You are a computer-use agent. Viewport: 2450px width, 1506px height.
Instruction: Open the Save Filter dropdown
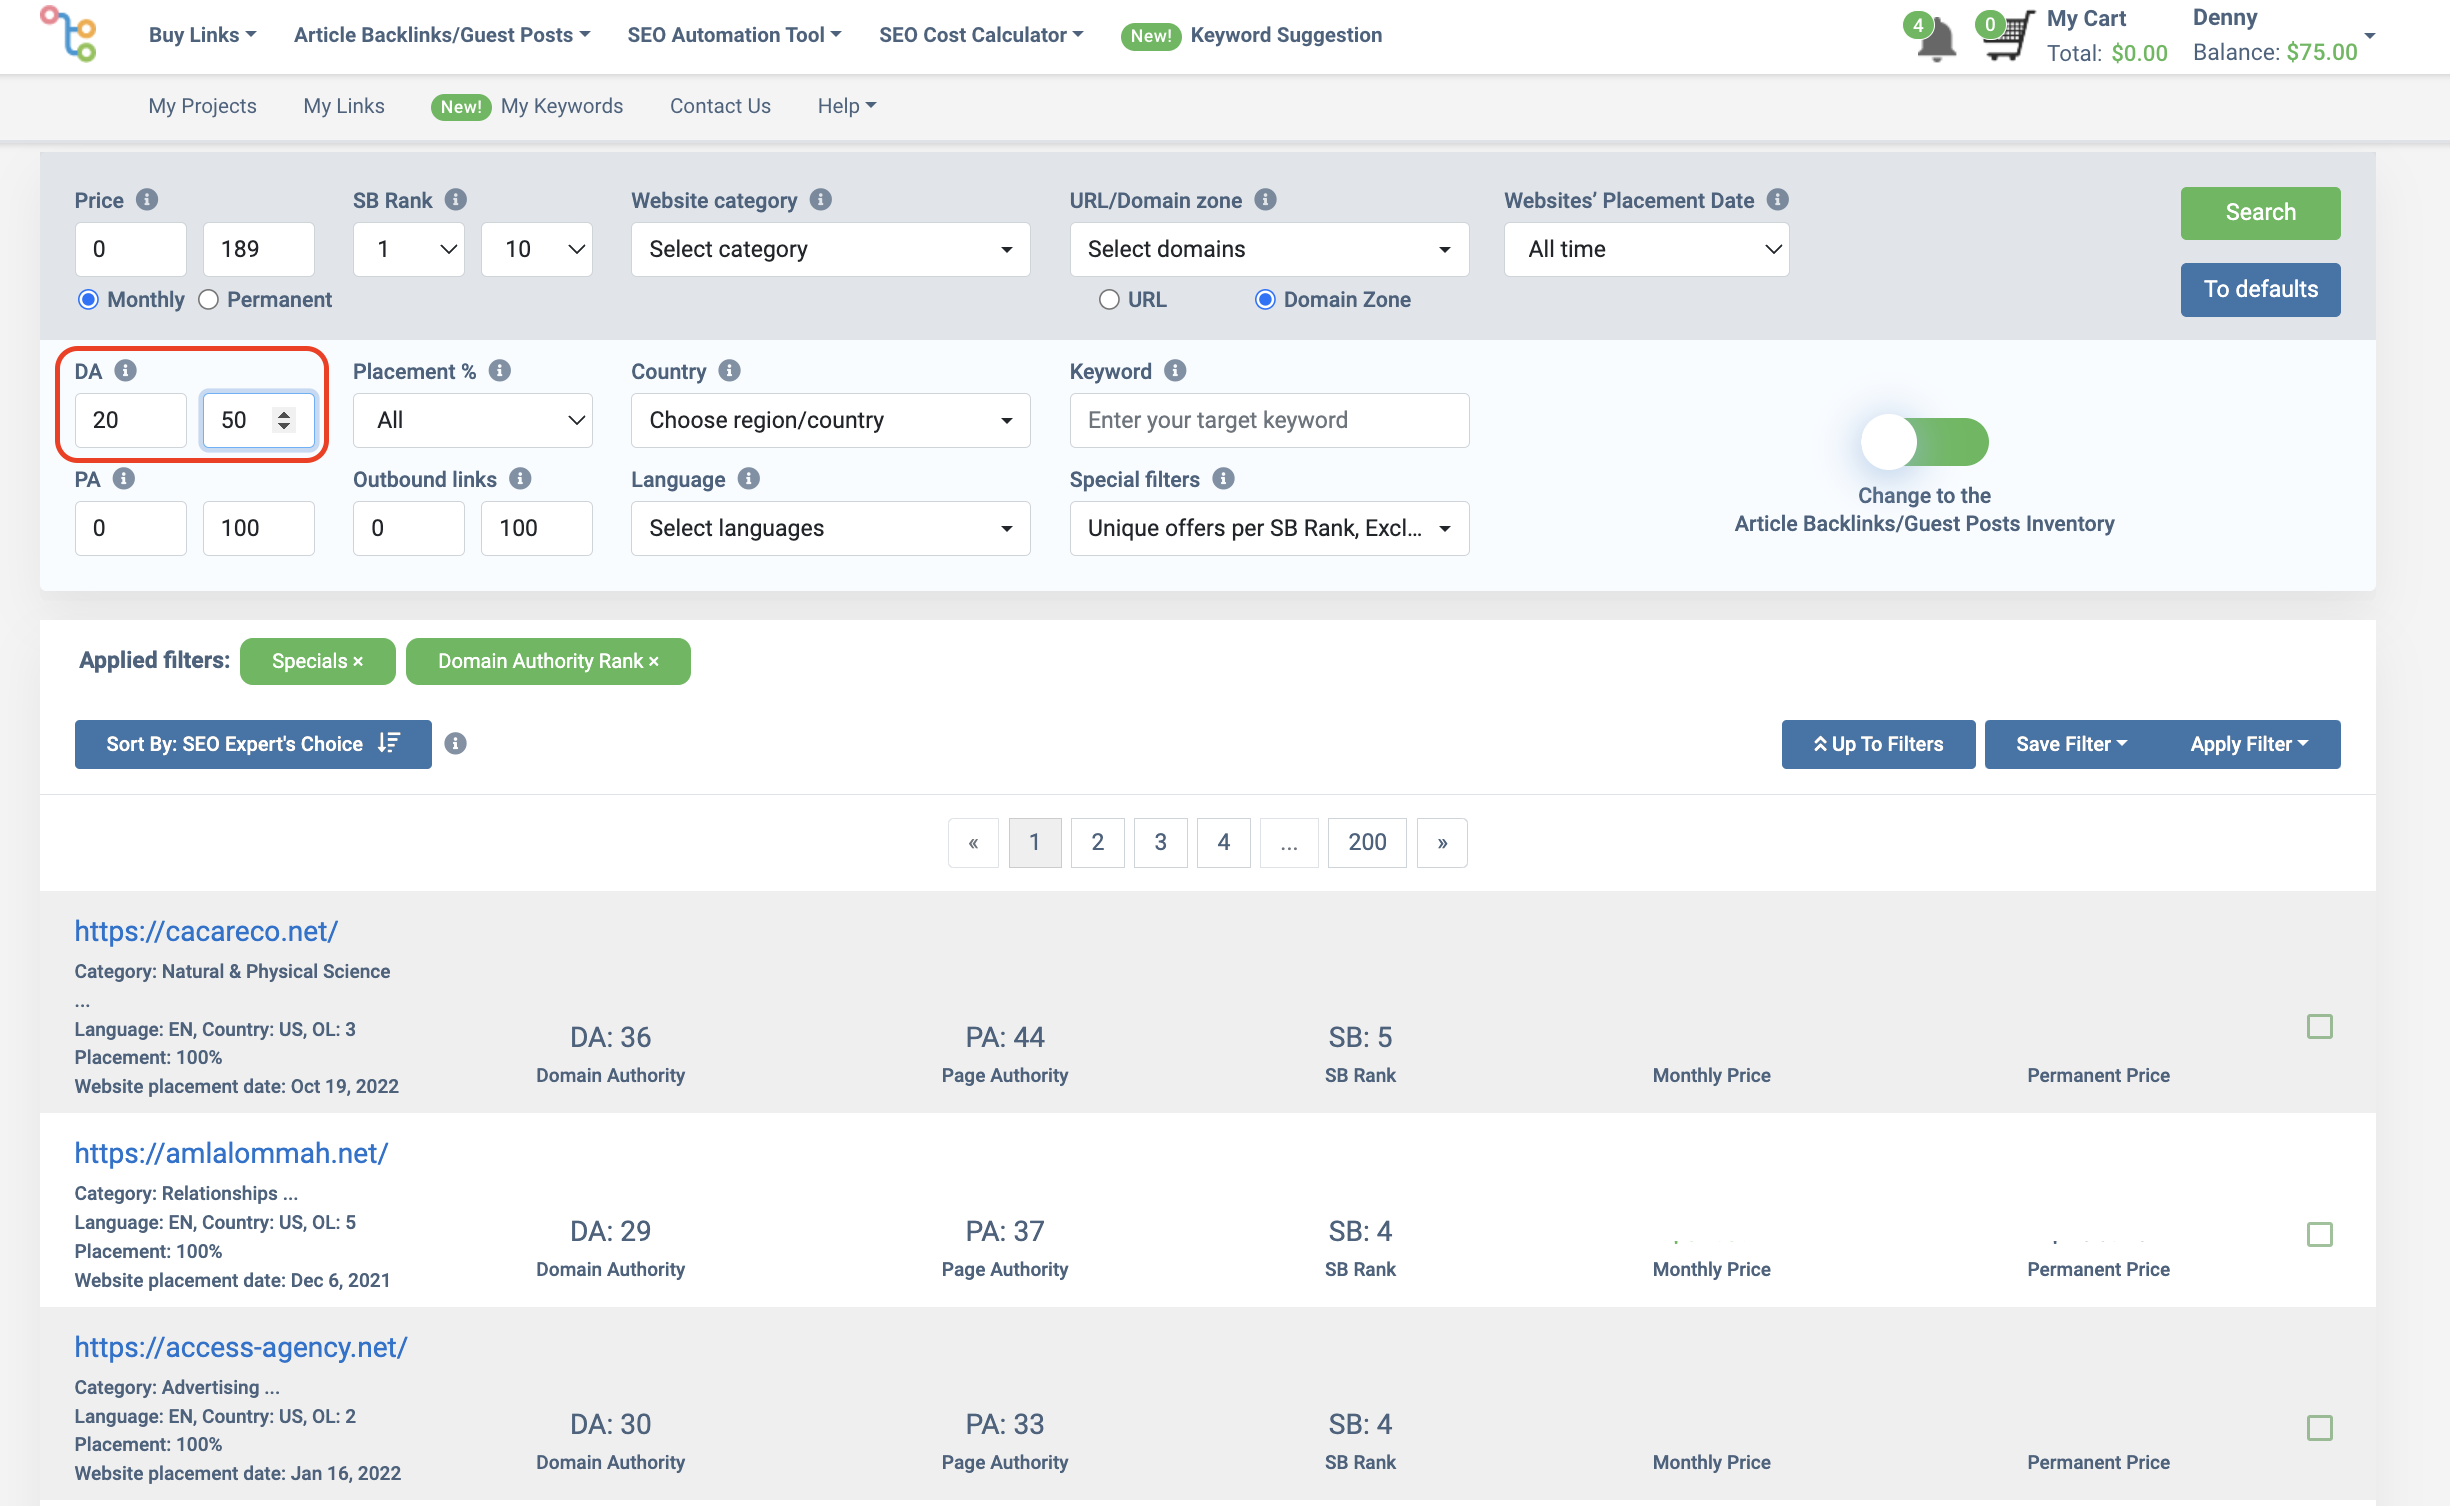click(2072, 744)
